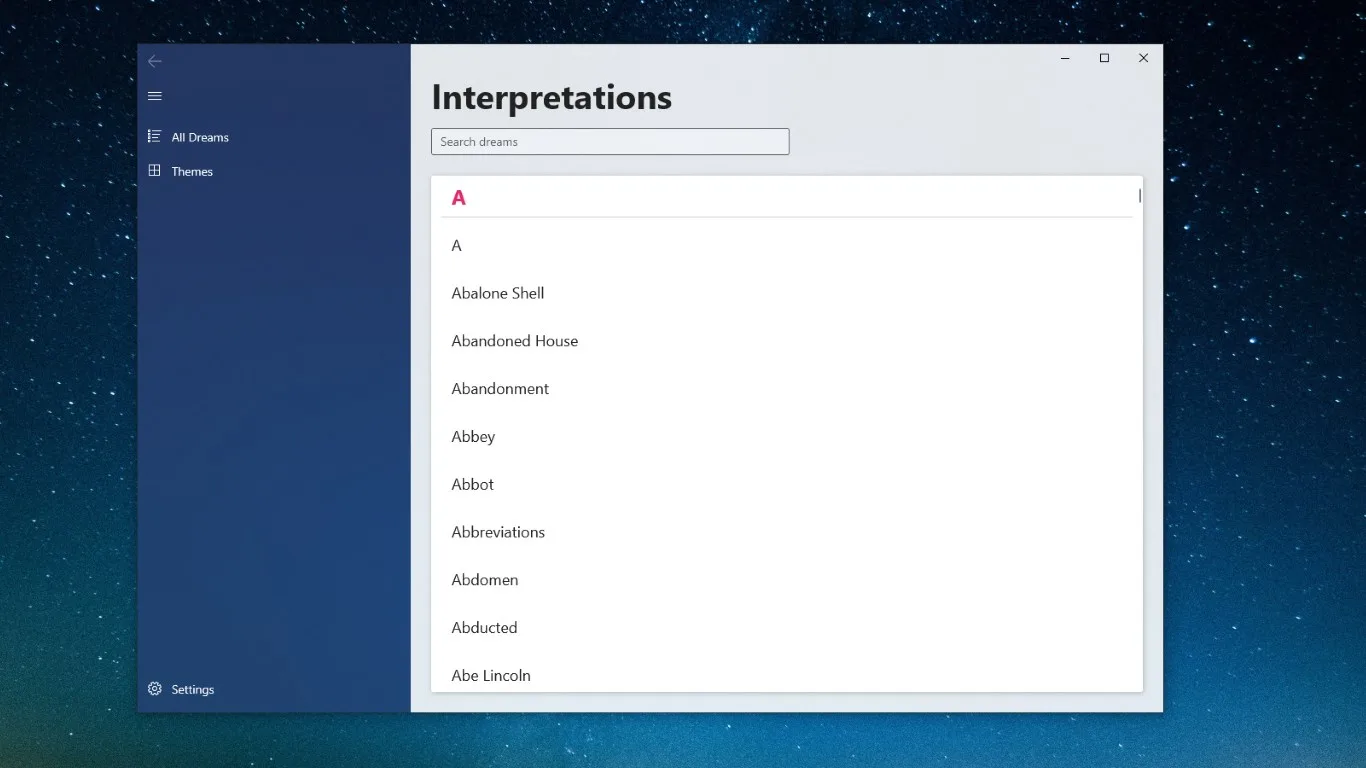Open Abandoned House interpretation
The image size is (1366, 768).
coord(787,341)
